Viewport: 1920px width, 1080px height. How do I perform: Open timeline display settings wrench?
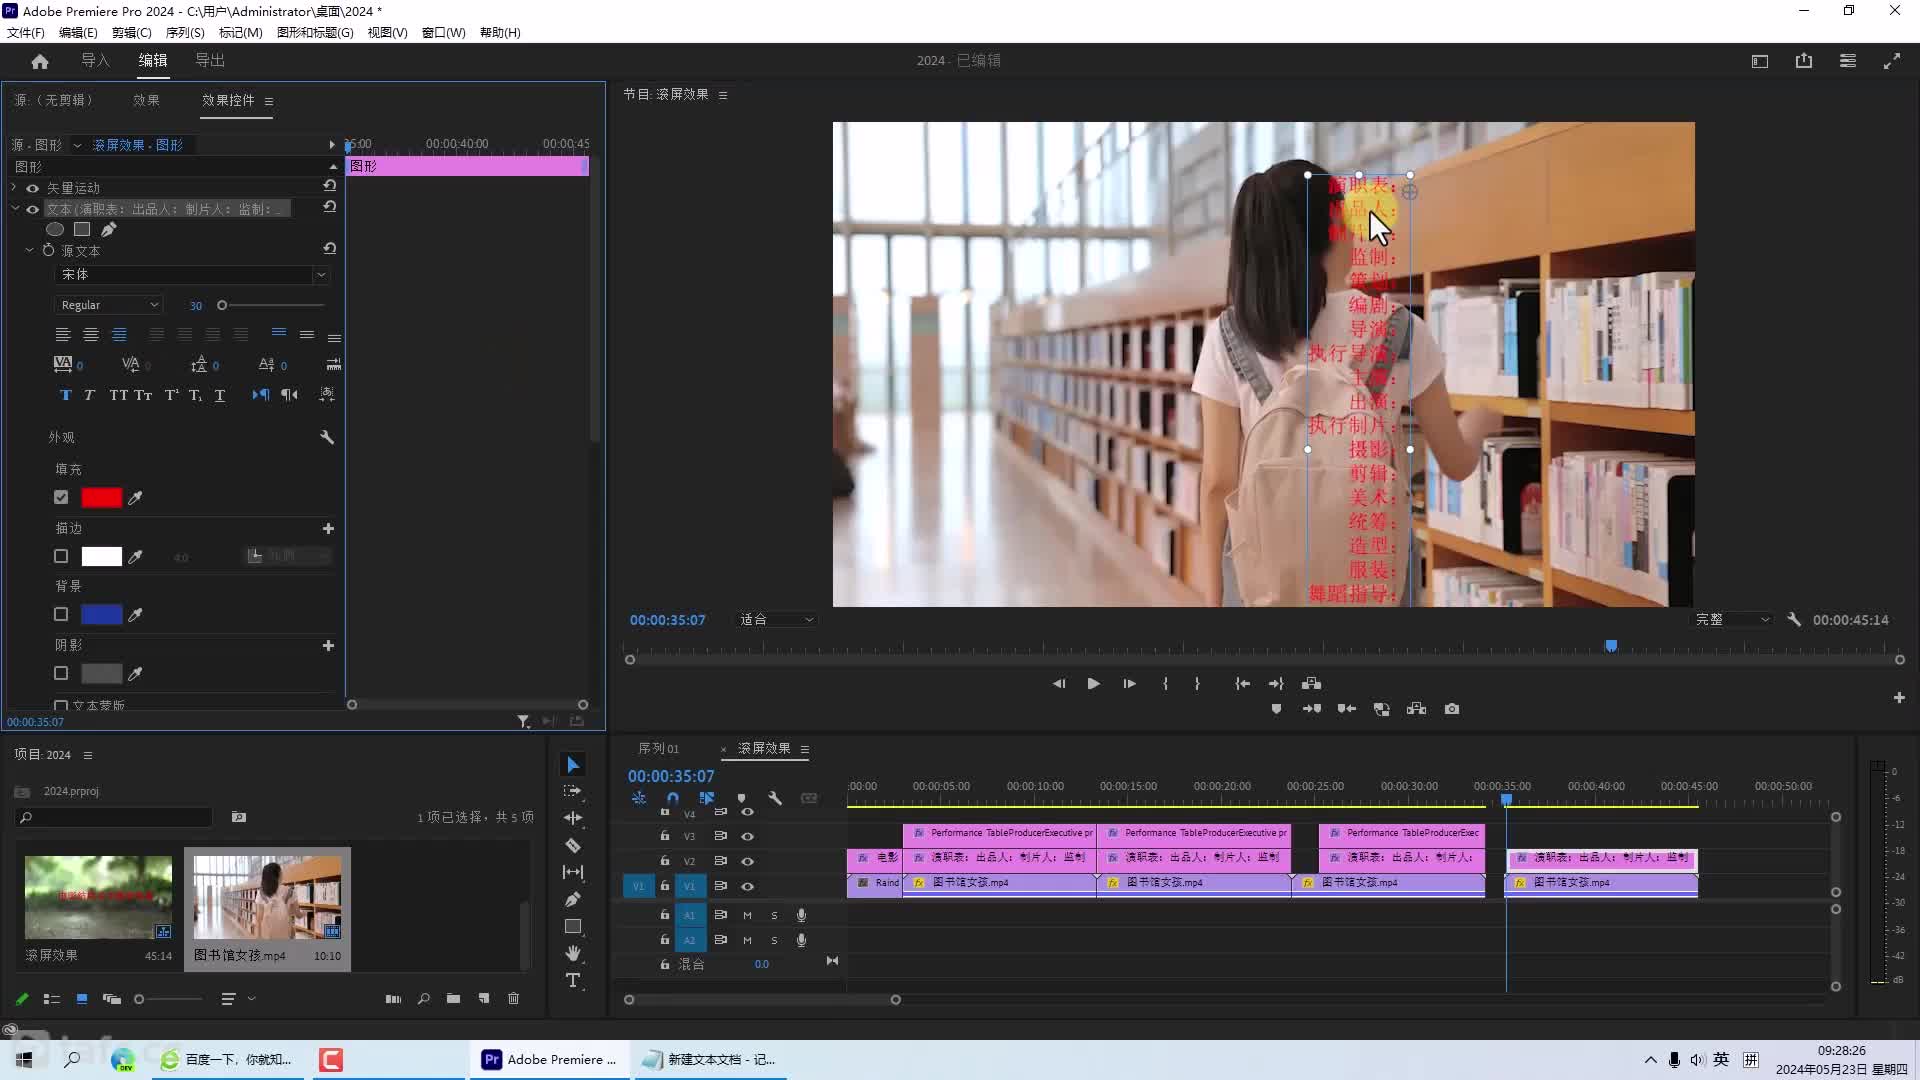[x=775, y=798]
